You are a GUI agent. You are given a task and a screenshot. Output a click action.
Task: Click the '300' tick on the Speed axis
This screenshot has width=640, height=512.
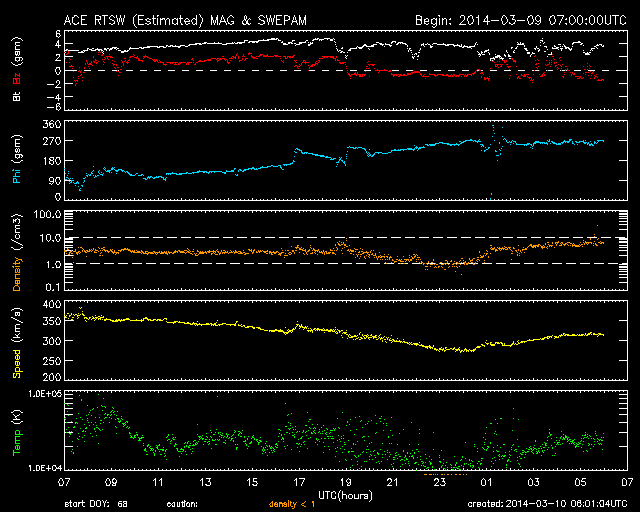[x=52, y=341]
